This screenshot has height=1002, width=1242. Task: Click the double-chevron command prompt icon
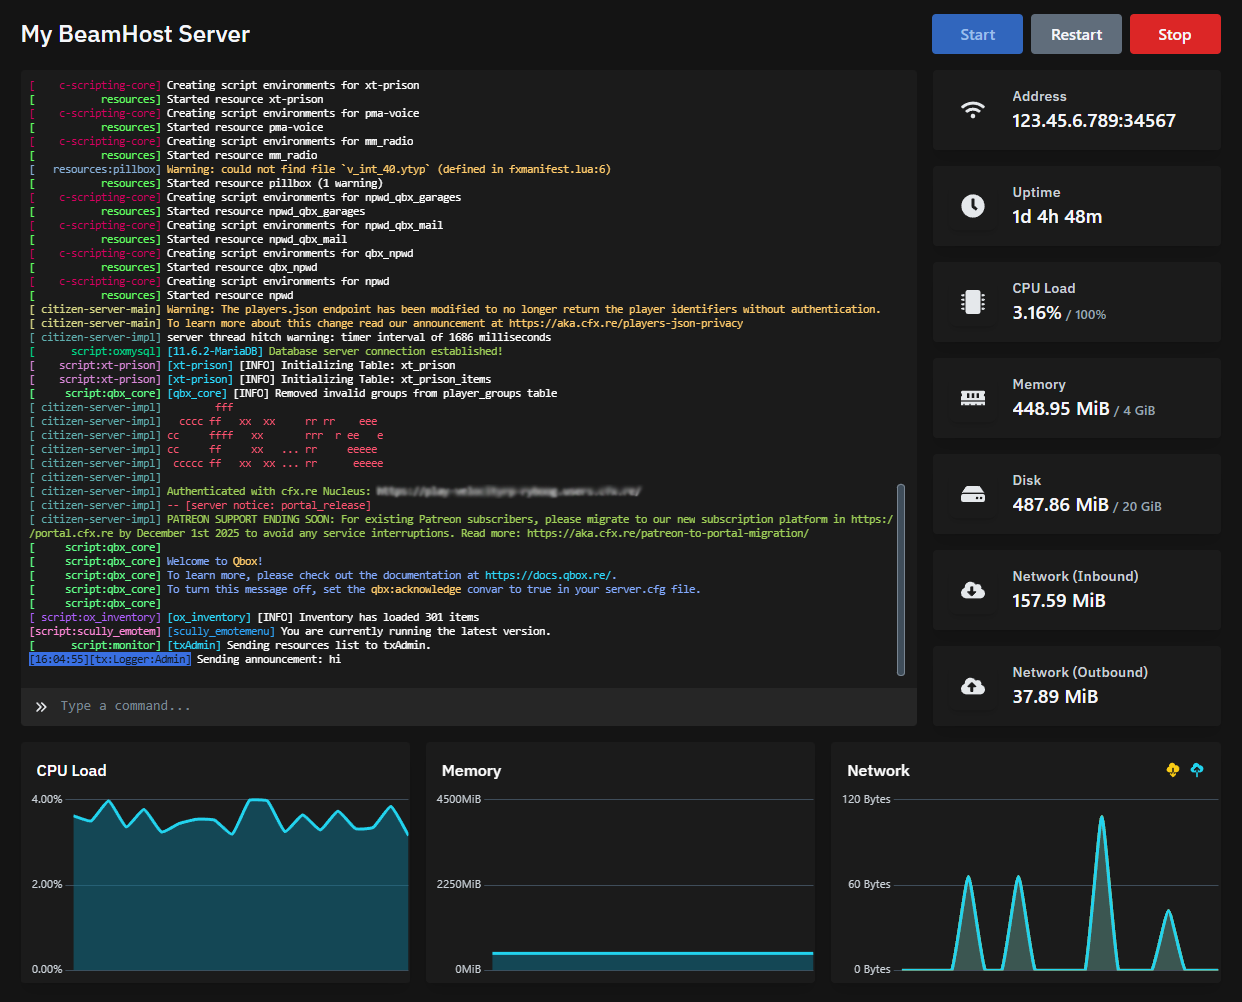41,706
